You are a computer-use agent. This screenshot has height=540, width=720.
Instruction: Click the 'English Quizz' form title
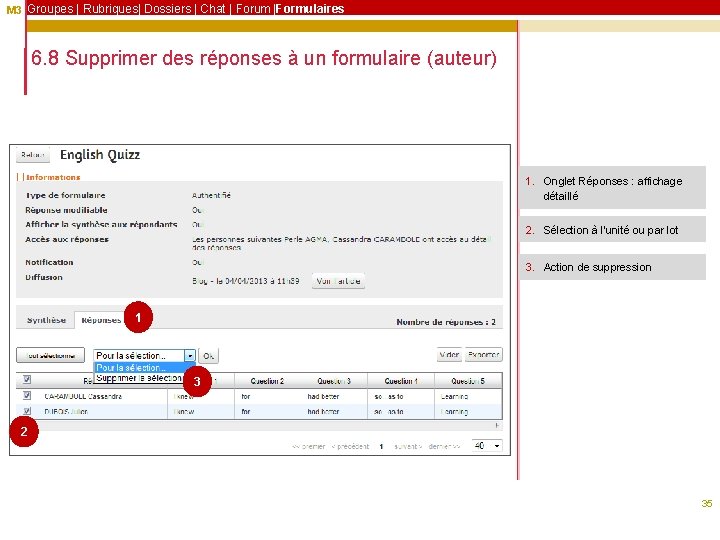click(x=100, y=155)
